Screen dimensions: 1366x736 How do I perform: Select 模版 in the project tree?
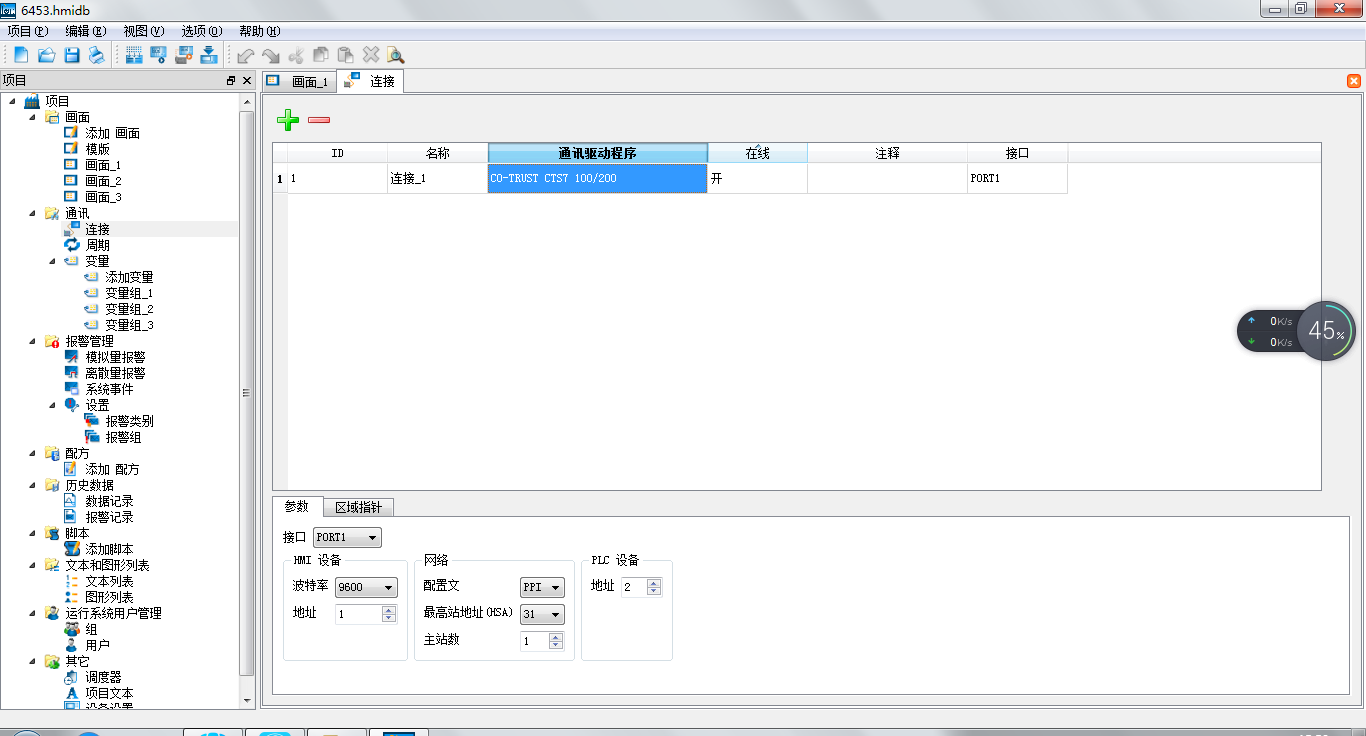(97, 149)
